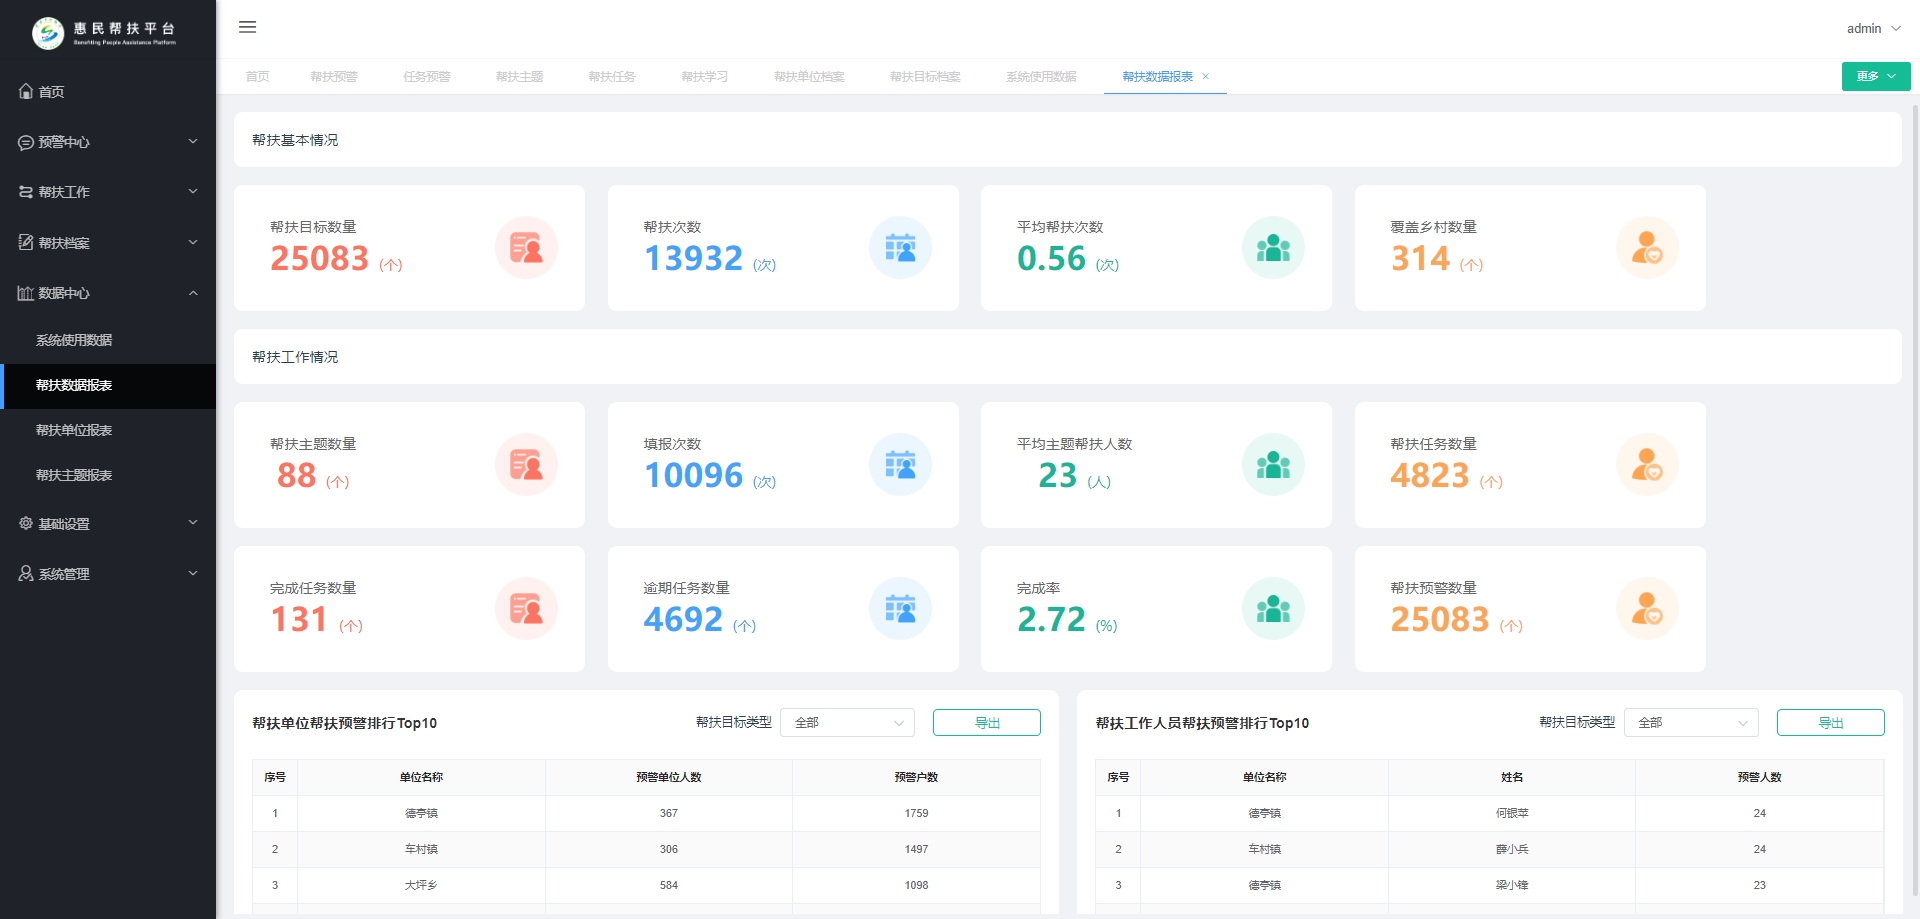Click the 帮扶主题数量 card icon
1920x919 pixels.
(x=526, y=464)
